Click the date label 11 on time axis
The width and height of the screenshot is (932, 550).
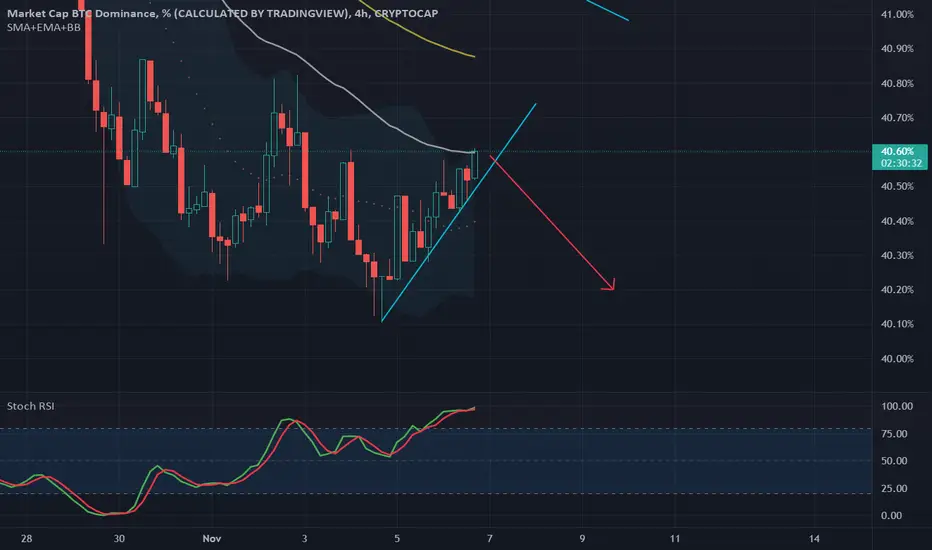[675, 539]
